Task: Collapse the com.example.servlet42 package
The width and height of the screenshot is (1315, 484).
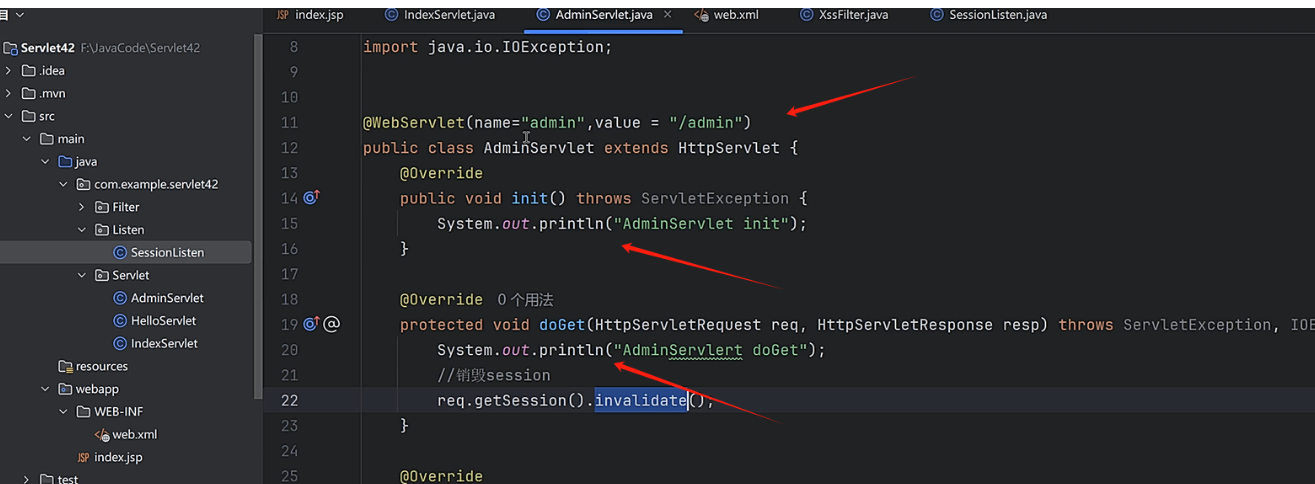Action: 63,184
